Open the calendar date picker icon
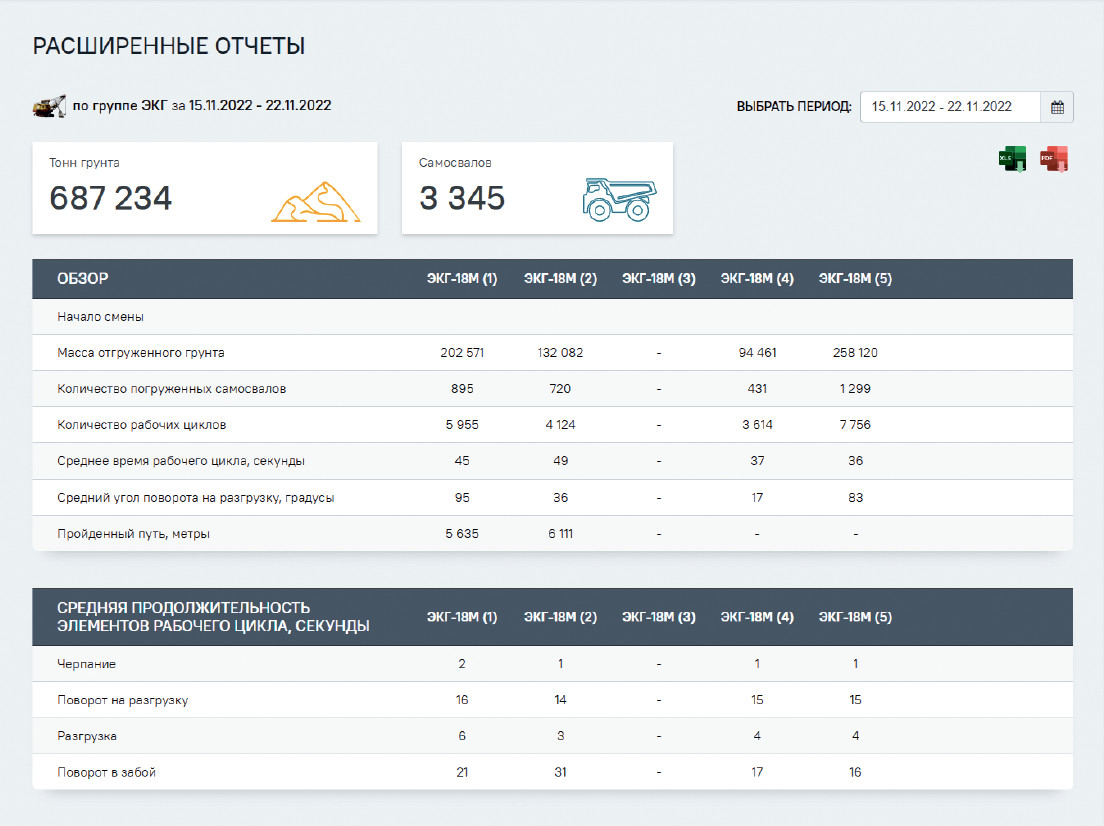 1057,107
